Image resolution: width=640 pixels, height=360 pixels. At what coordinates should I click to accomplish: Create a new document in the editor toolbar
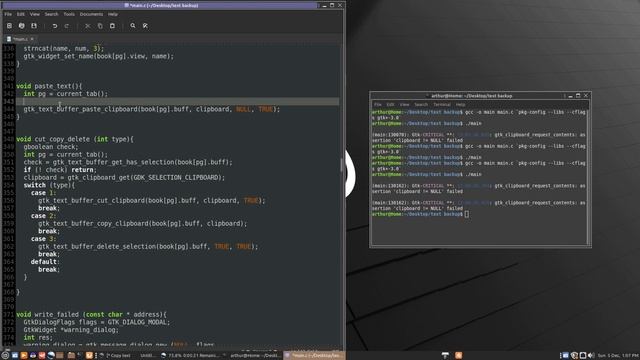point(9,26)
